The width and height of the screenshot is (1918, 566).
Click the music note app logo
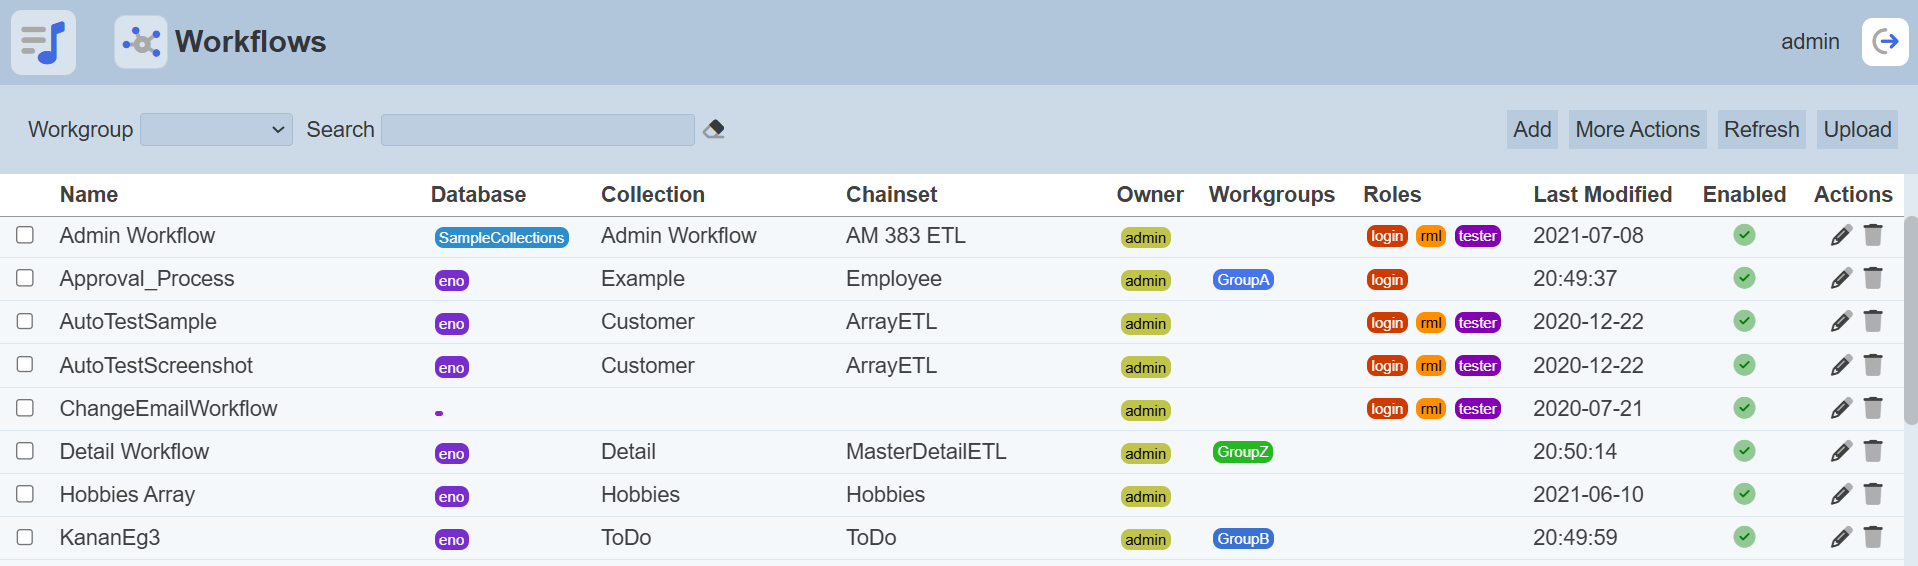click(43, 42)
